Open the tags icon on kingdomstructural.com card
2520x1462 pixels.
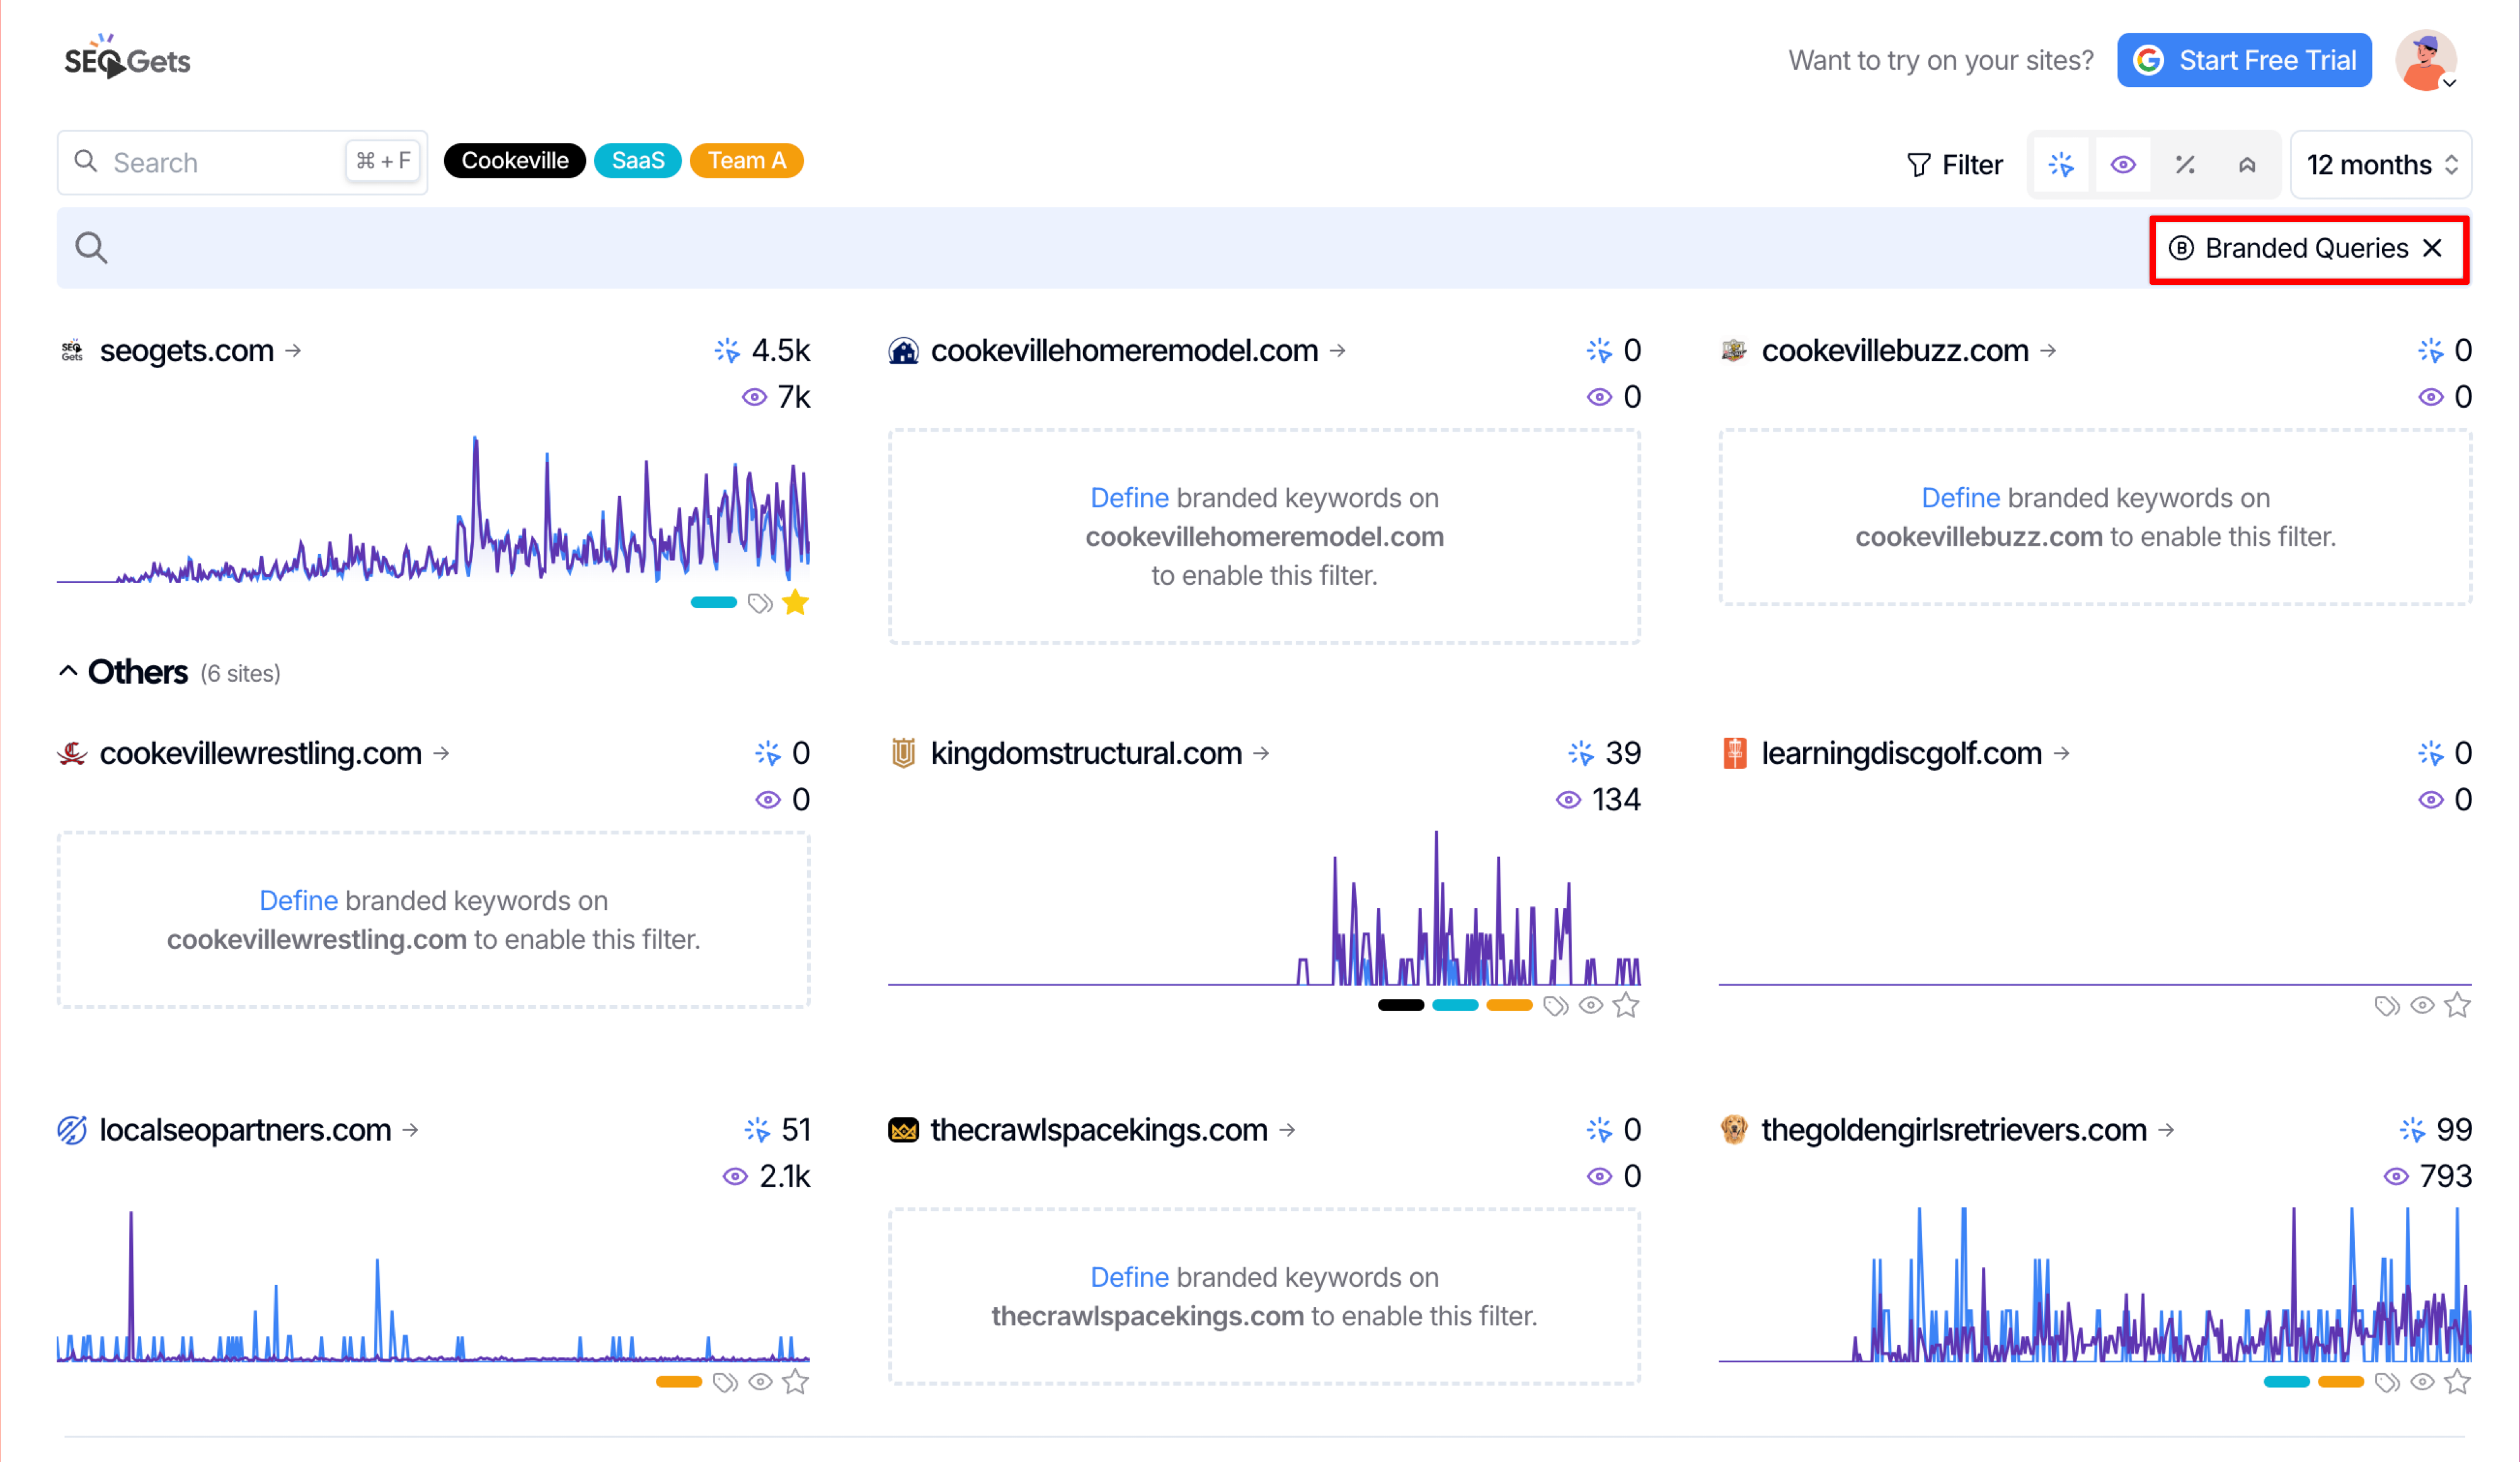(x=1556, y=1006)
